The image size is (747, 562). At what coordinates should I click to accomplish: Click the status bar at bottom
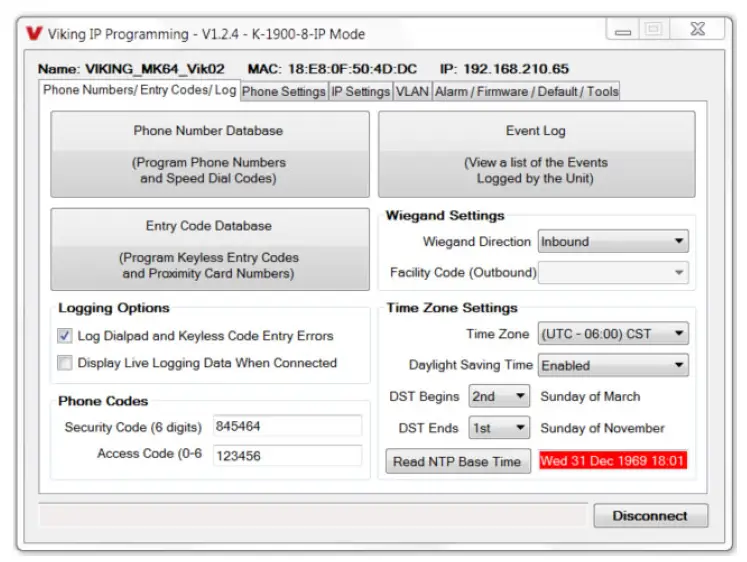click(x=313, y=515)
